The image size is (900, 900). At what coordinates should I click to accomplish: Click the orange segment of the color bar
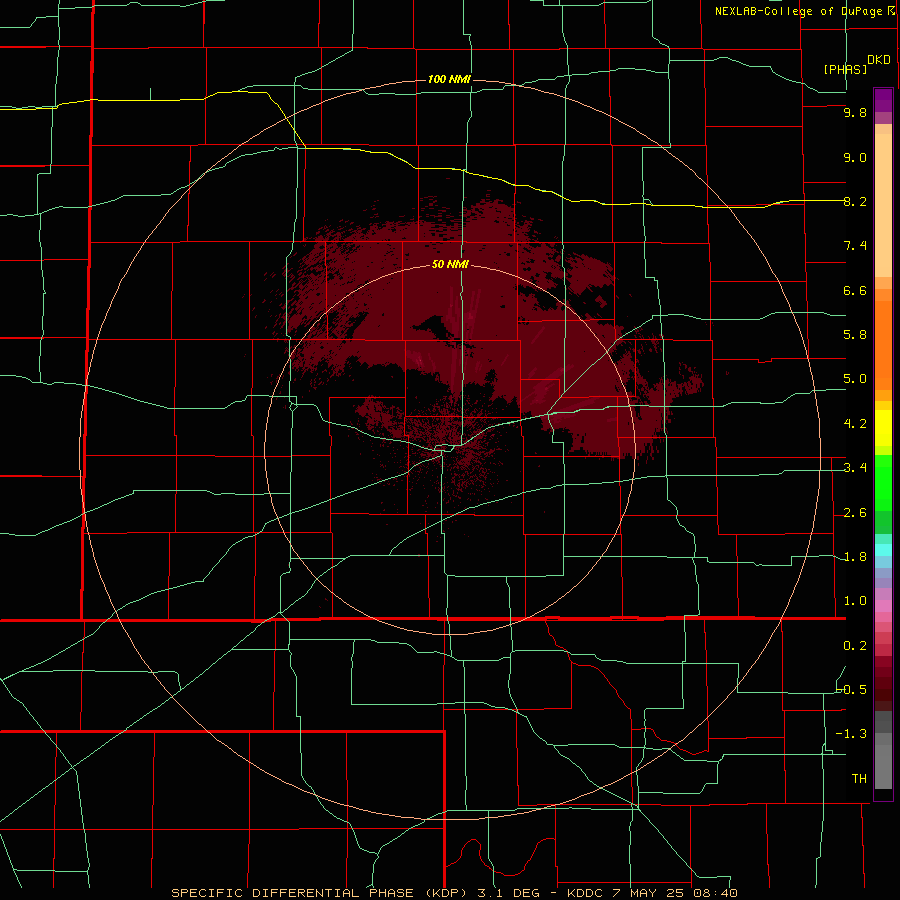click(883, 346)
